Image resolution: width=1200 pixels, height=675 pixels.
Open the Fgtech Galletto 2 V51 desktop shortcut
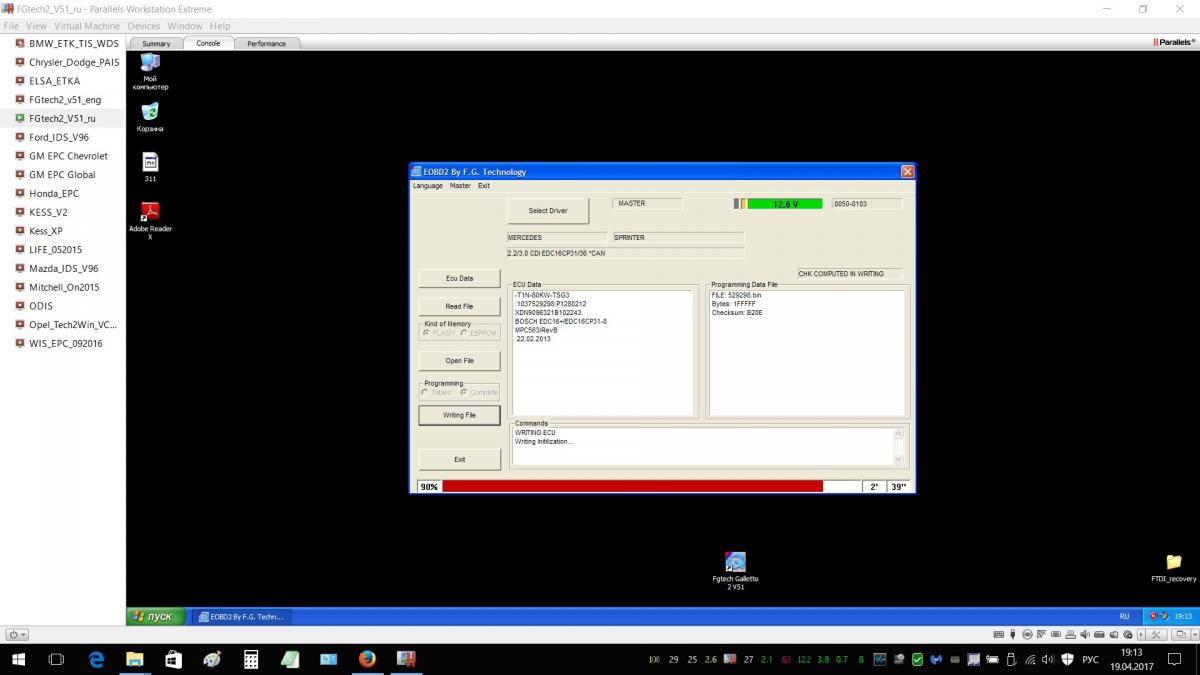click(735, 571)
